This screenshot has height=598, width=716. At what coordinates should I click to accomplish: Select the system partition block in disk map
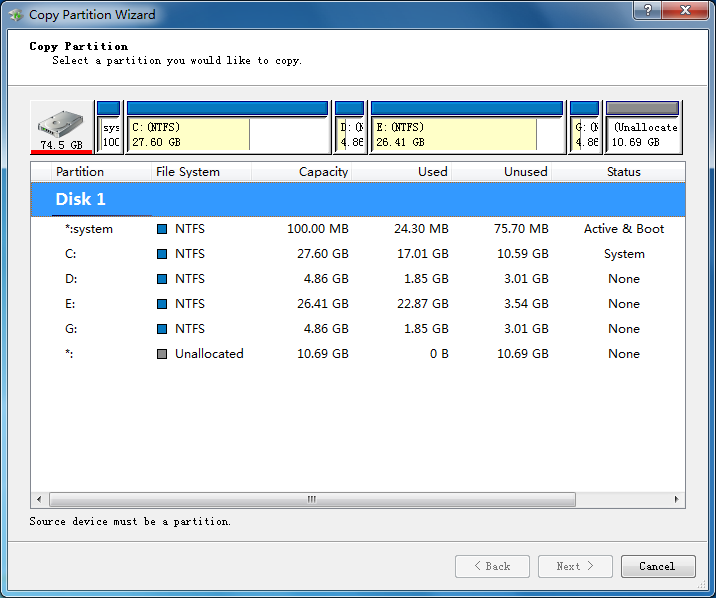109,127
